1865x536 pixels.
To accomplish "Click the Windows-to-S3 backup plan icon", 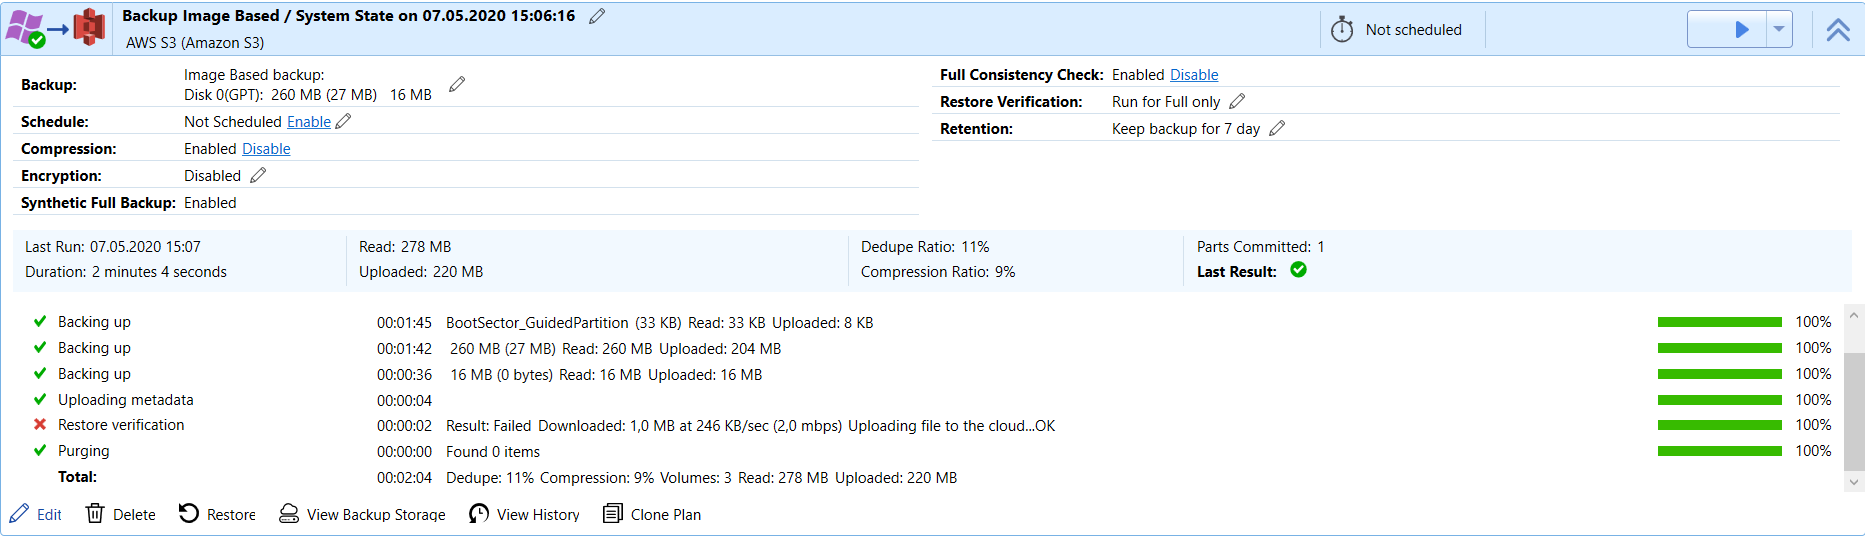I will tap(55, 28).
